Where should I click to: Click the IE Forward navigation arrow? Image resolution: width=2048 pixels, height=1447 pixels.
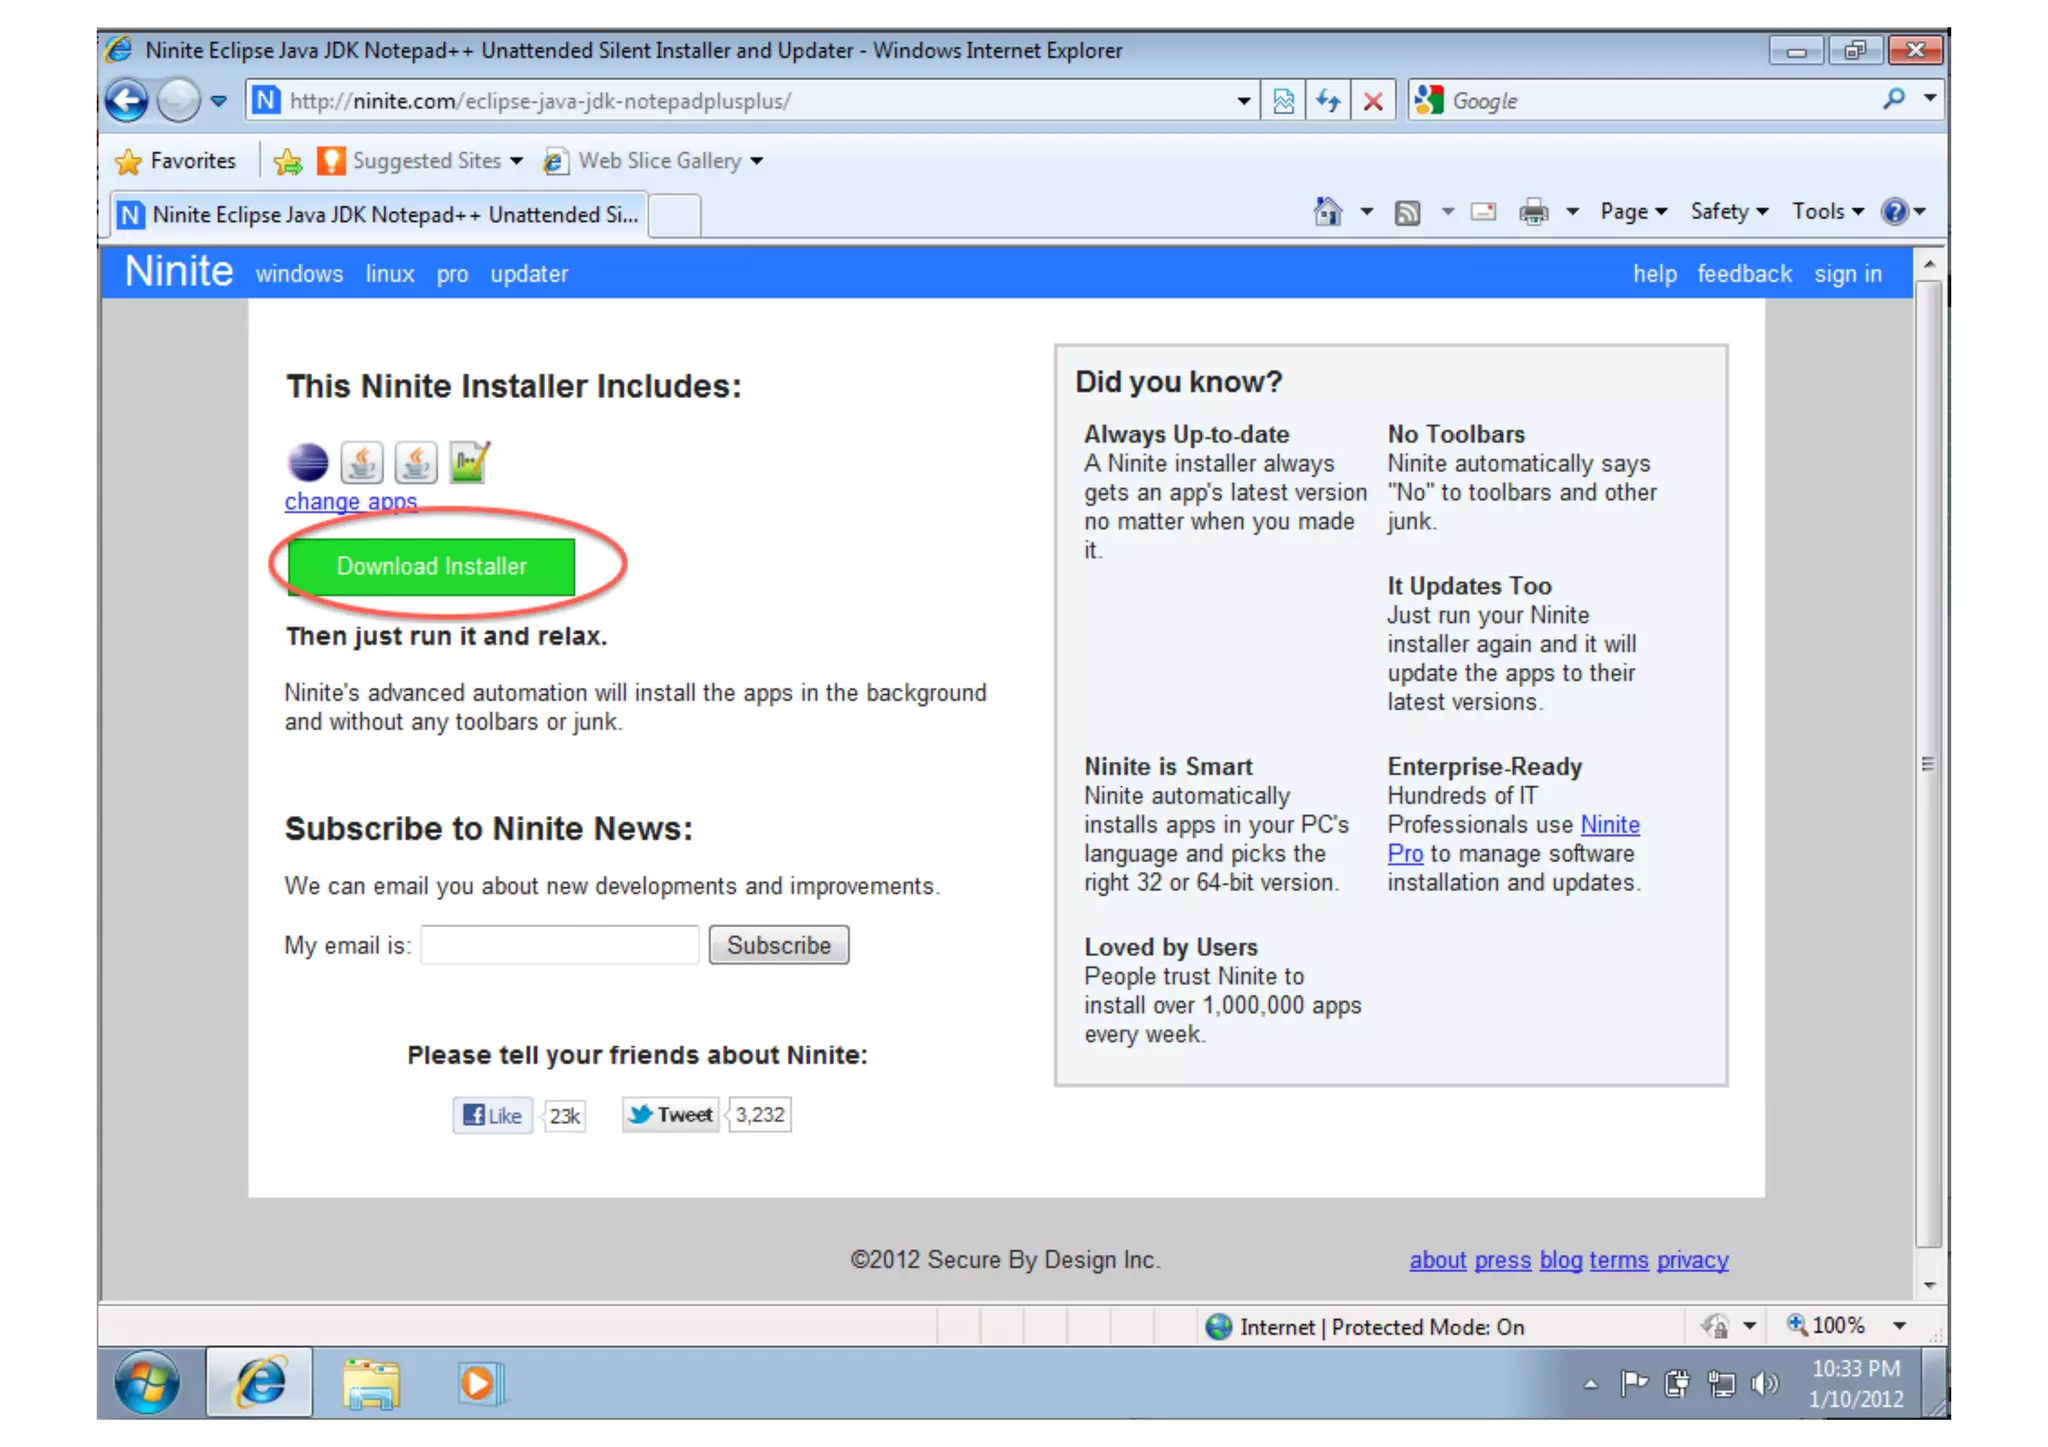tap(179, 101)
